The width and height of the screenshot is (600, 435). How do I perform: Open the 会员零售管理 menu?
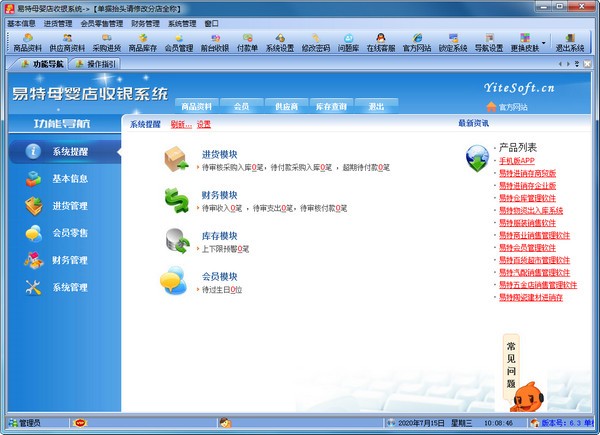tap(102, 23)
